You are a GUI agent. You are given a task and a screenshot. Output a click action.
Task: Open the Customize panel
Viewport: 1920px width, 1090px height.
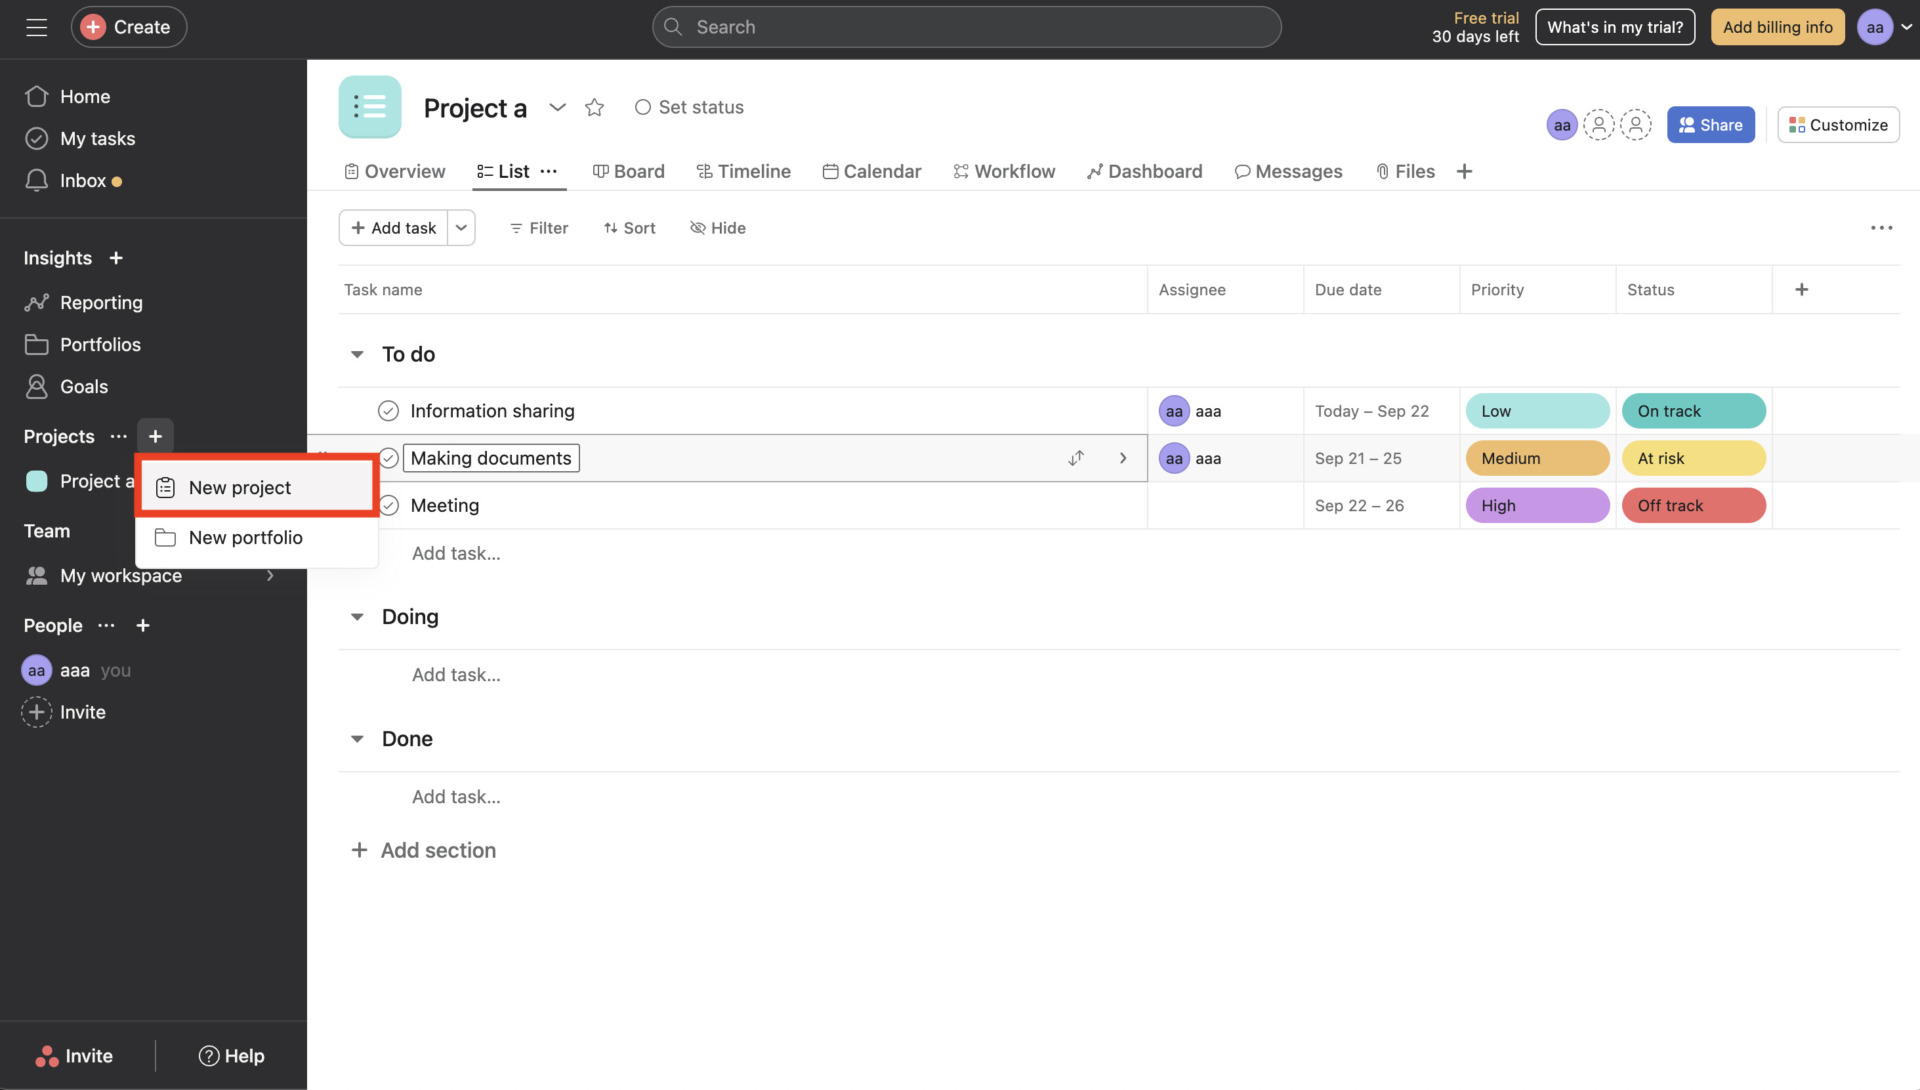point(1837,124)
